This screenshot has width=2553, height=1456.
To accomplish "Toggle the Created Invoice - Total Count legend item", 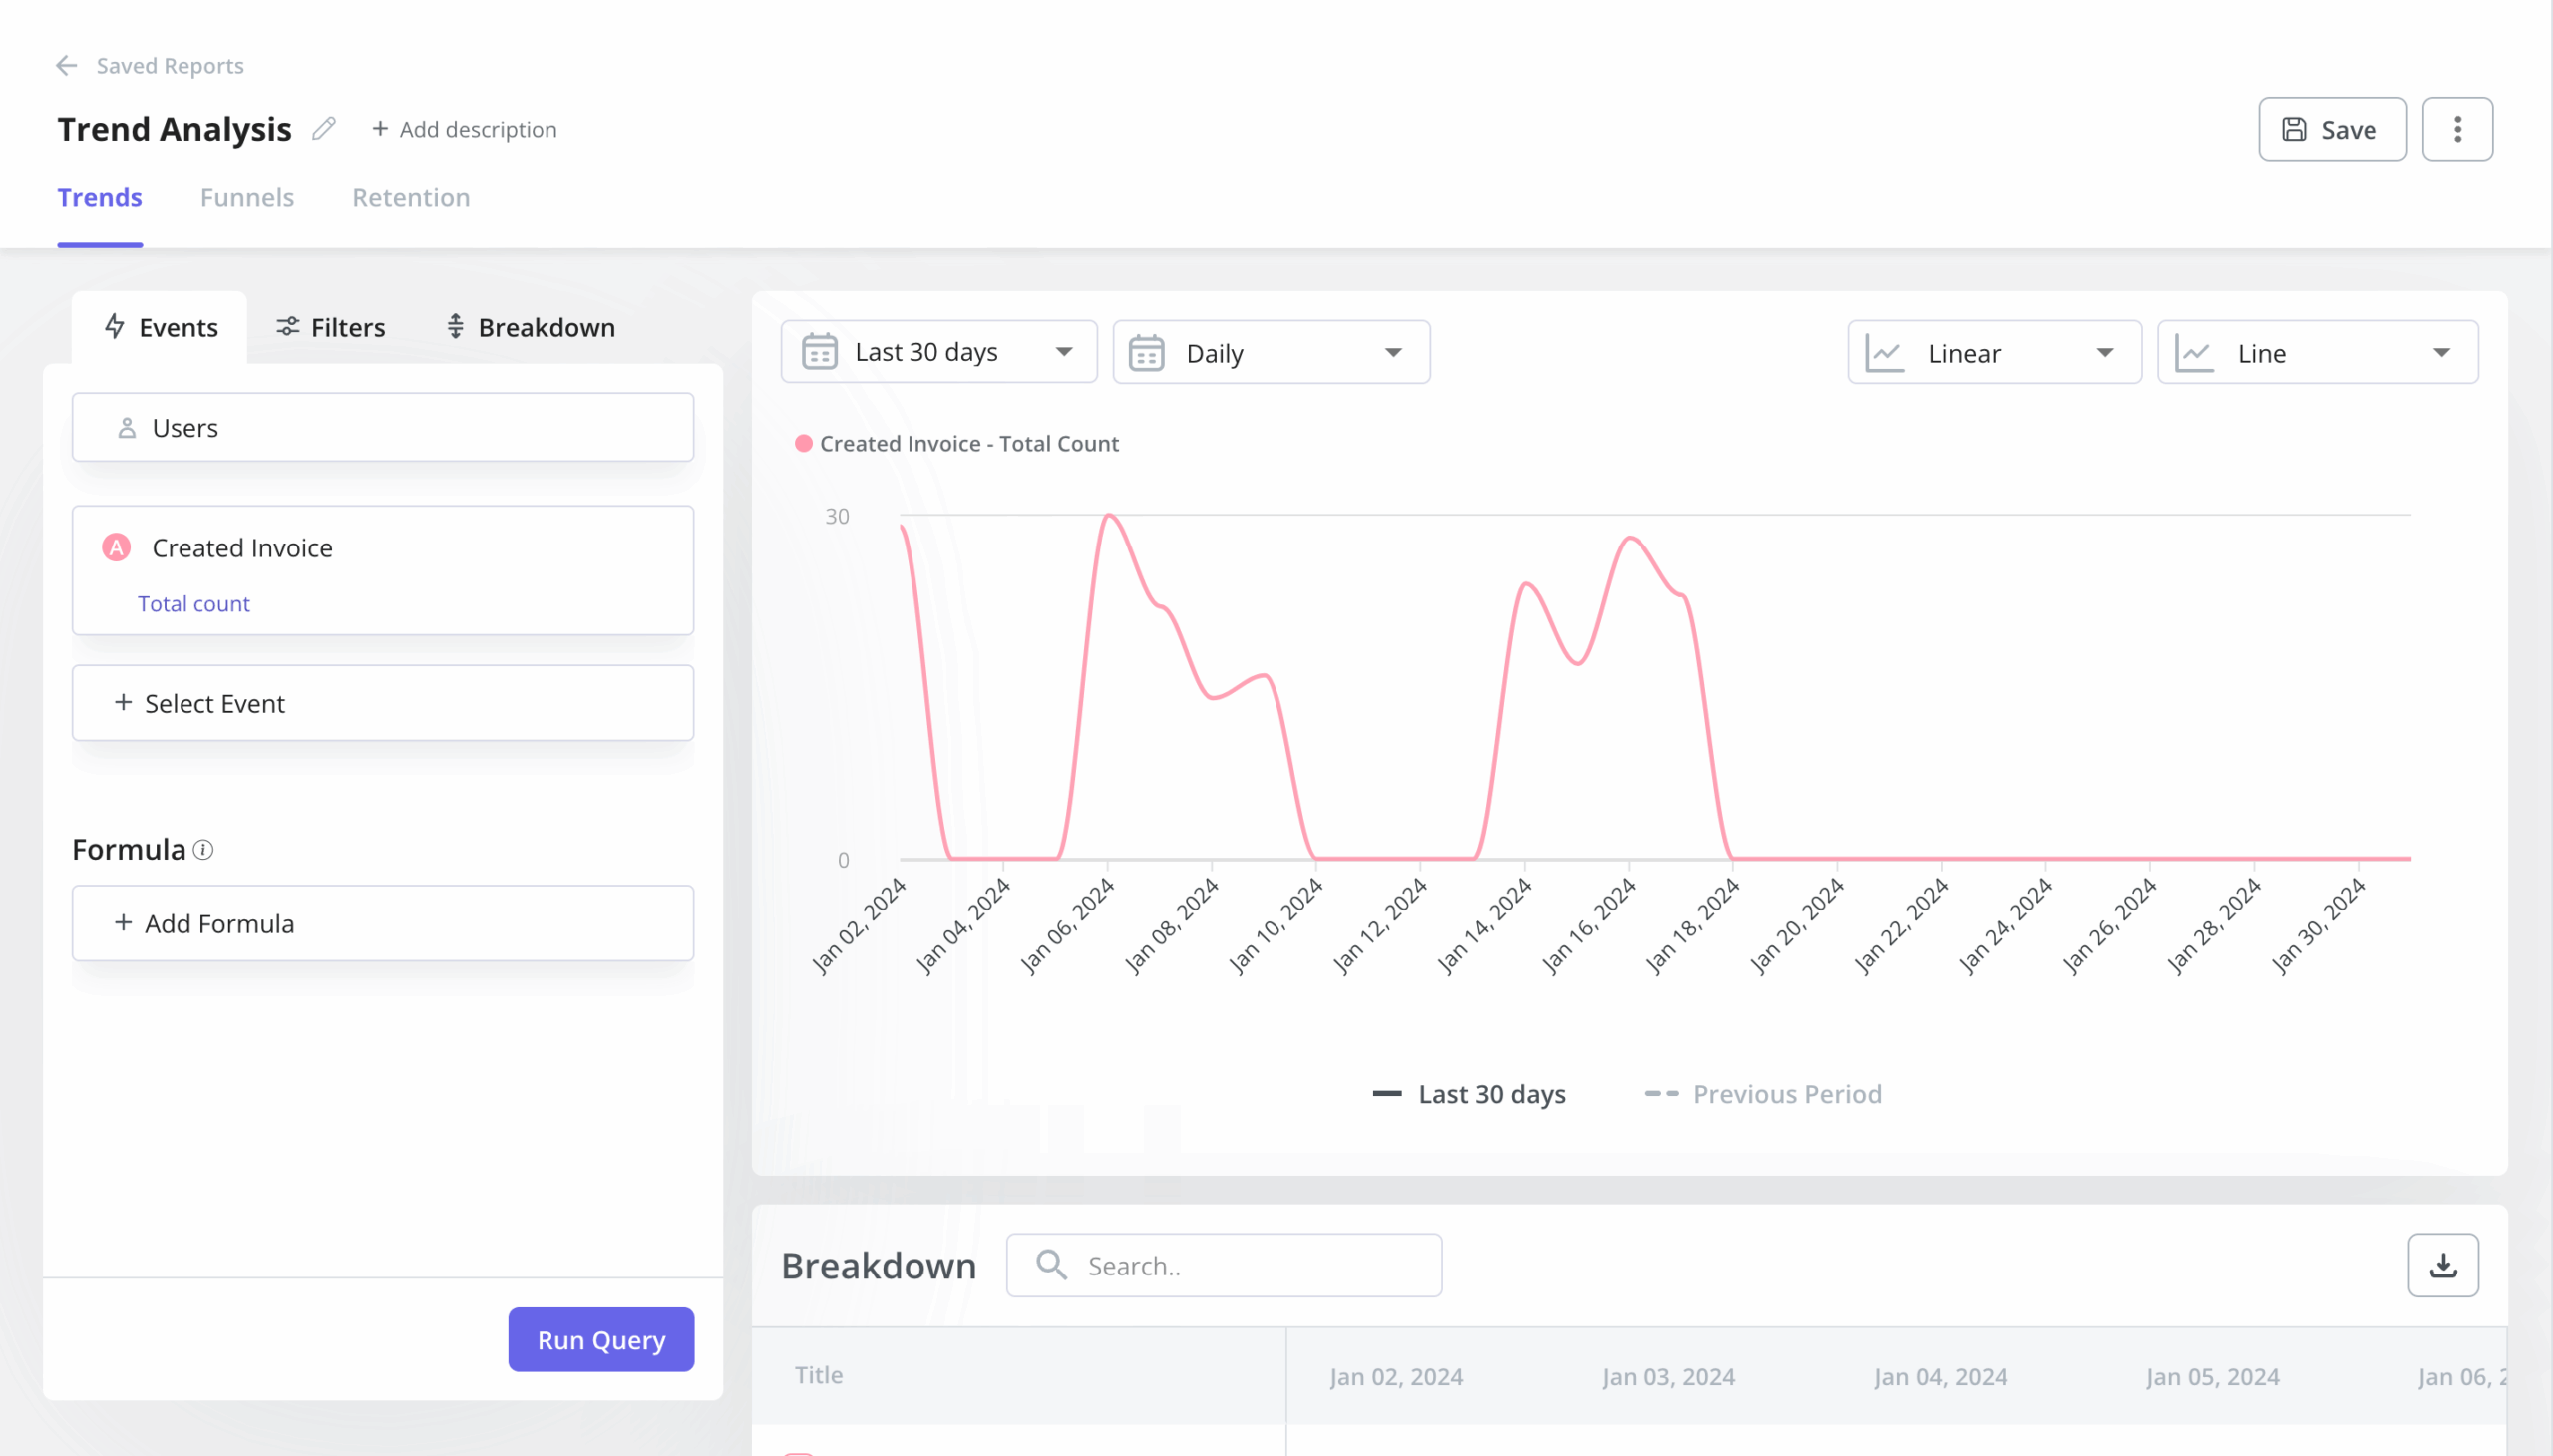I will click(956, 443).
